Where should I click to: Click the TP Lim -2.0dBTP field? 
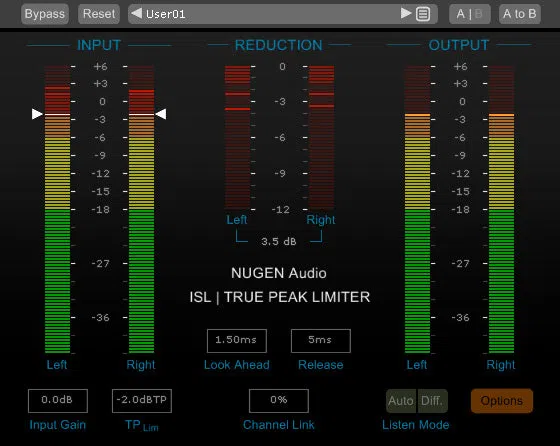click(x=142, y=401)
